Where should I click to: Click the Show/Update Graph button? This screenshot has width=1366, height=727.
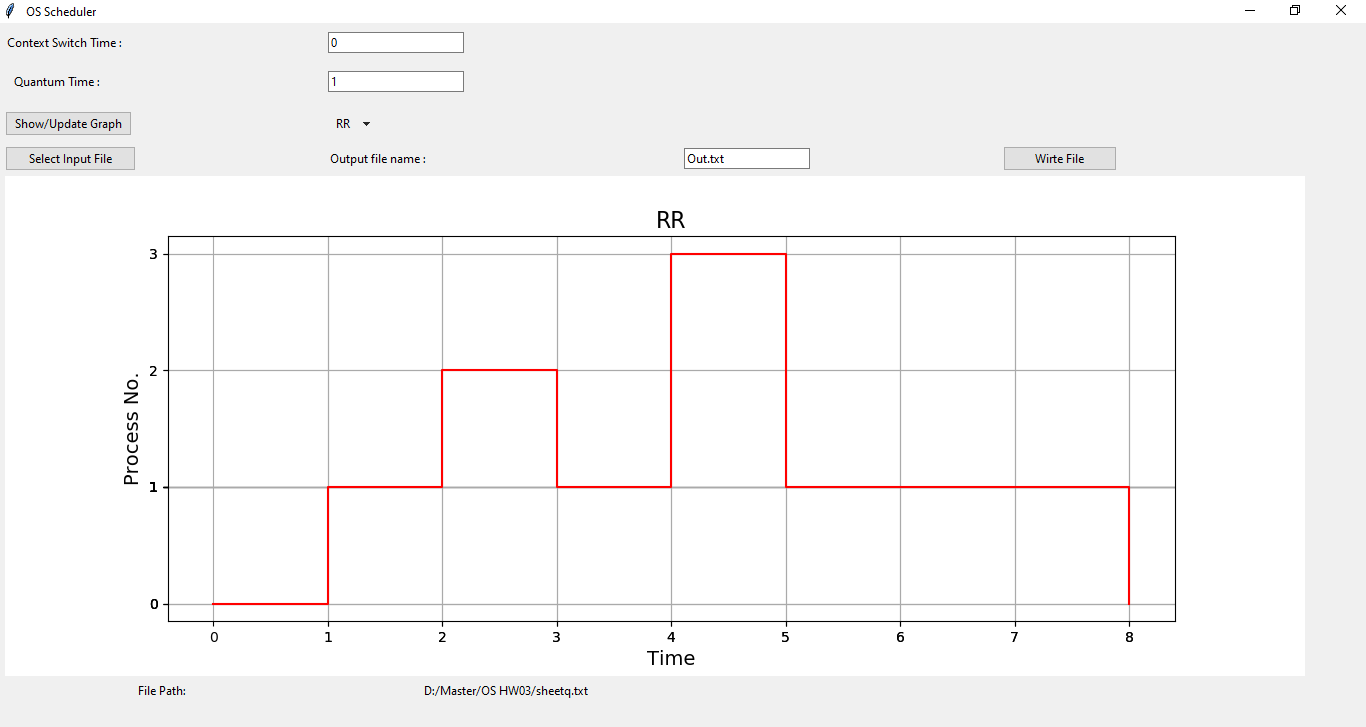pyautogui.click(x=68, y=124)
